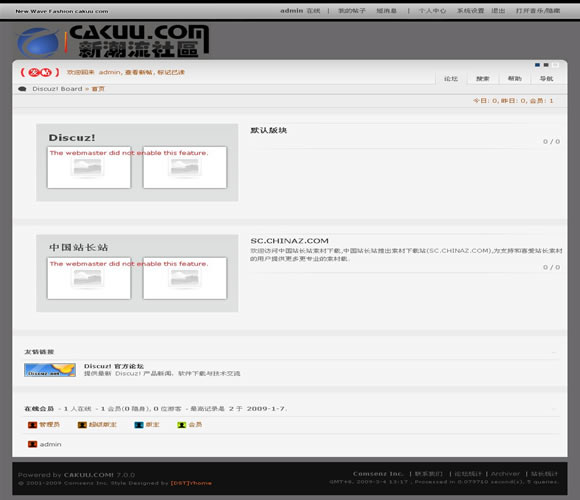The width and height of the screenshot is (580, 500).
Task: Click 联系我们 footer link
Action: [x=428, y=474]
